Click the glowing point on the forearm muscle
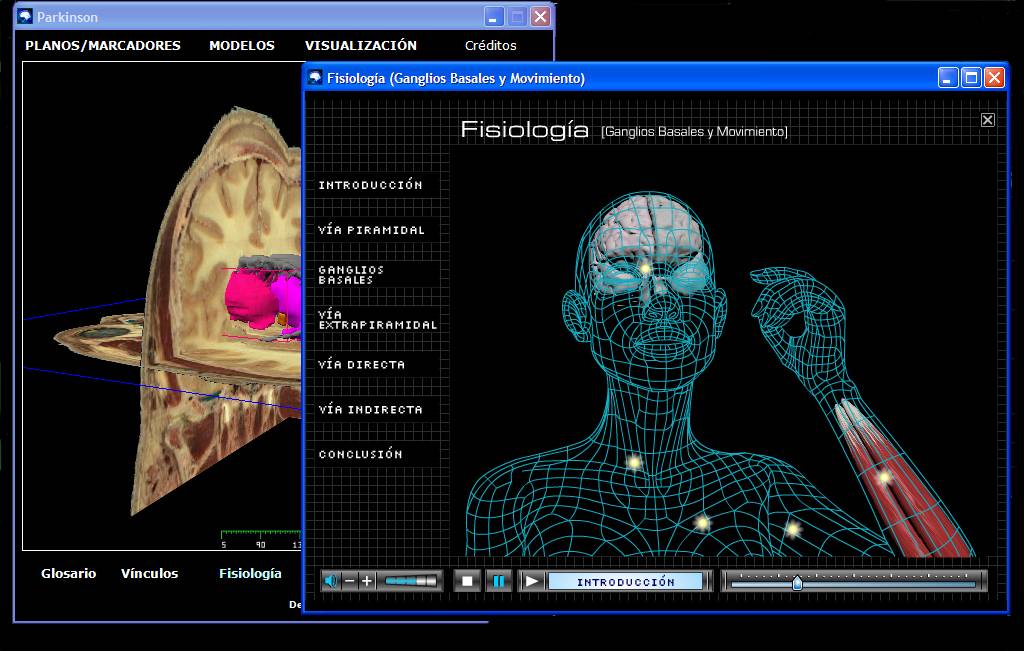This screenshot has height=651, width=1024. [x=884, y=478]
